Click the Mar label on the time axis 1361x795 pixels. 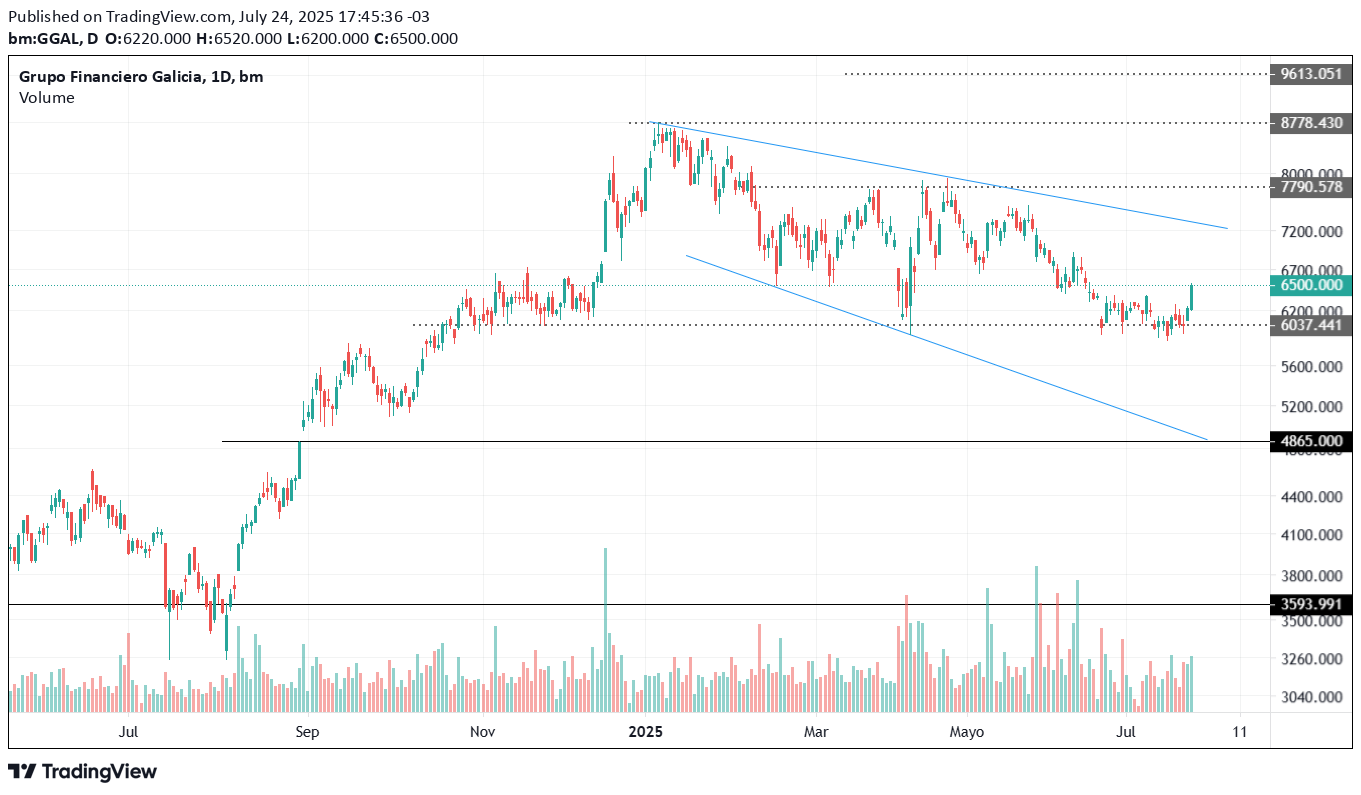tap(816, 732)
